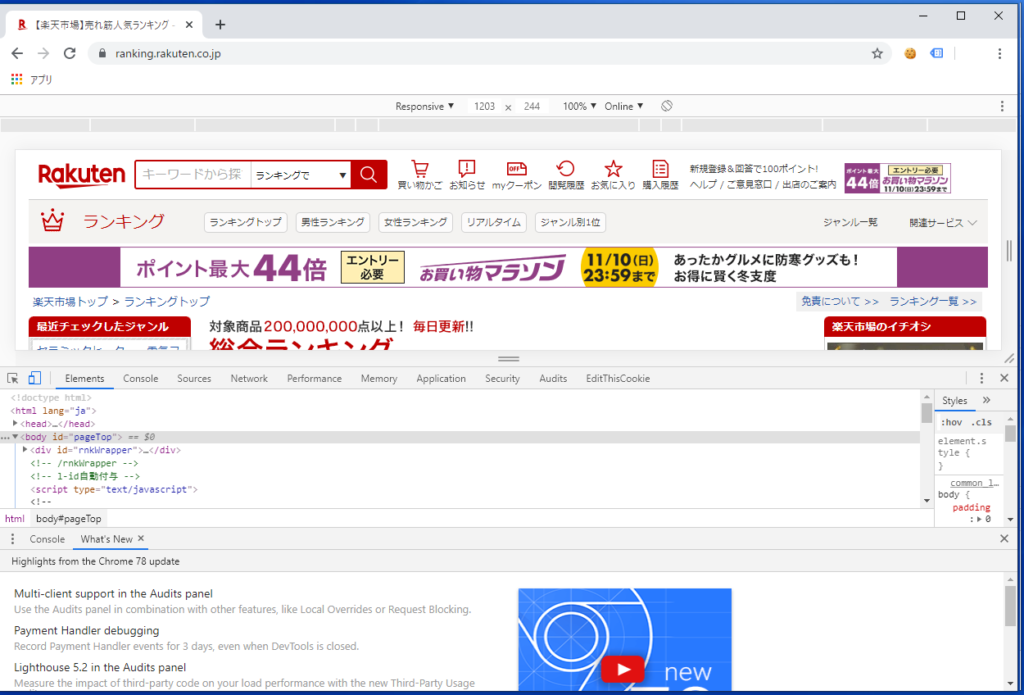Reload the page in the browser
Viewport: 1024px width, 695px height.
point(69,54)
